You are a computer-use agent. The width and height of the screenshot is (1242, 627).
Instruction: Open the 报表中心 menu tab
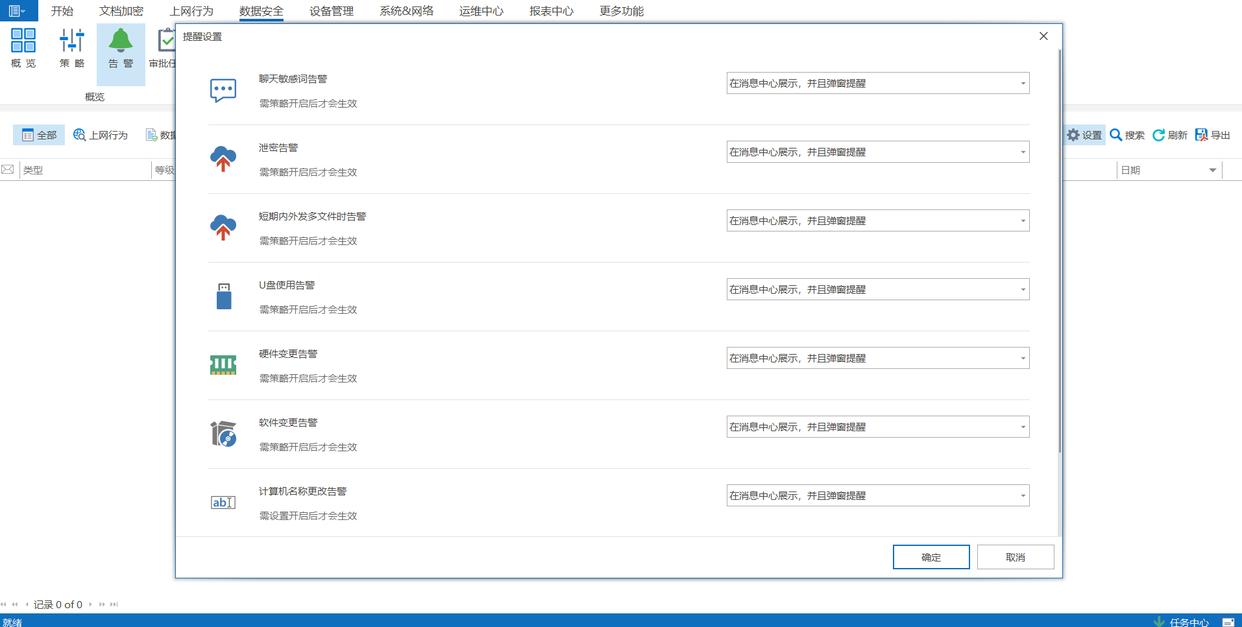coord(551,11)
